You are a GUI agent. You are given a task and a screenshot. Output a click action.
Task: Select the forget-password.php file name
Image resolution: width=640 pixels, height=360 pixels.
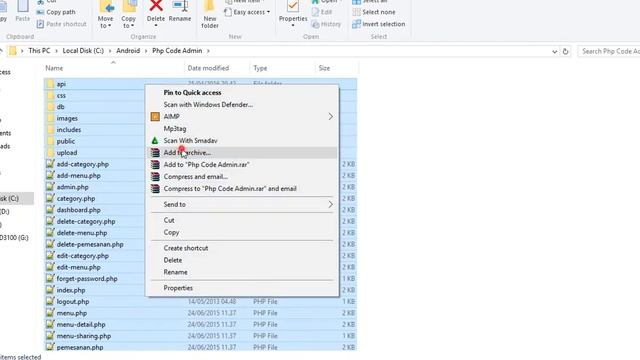87,279
